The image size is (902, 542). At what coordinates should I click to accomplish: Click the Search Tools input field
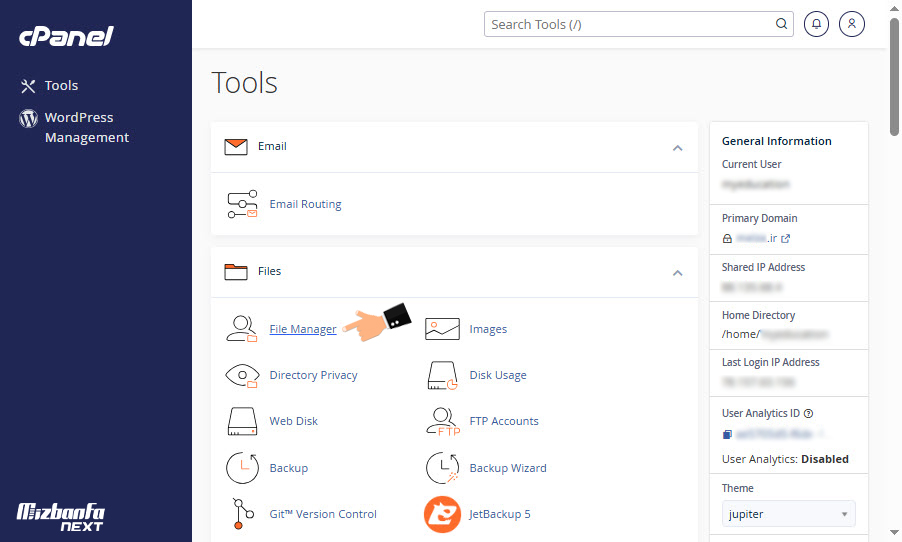pos(630,24)
